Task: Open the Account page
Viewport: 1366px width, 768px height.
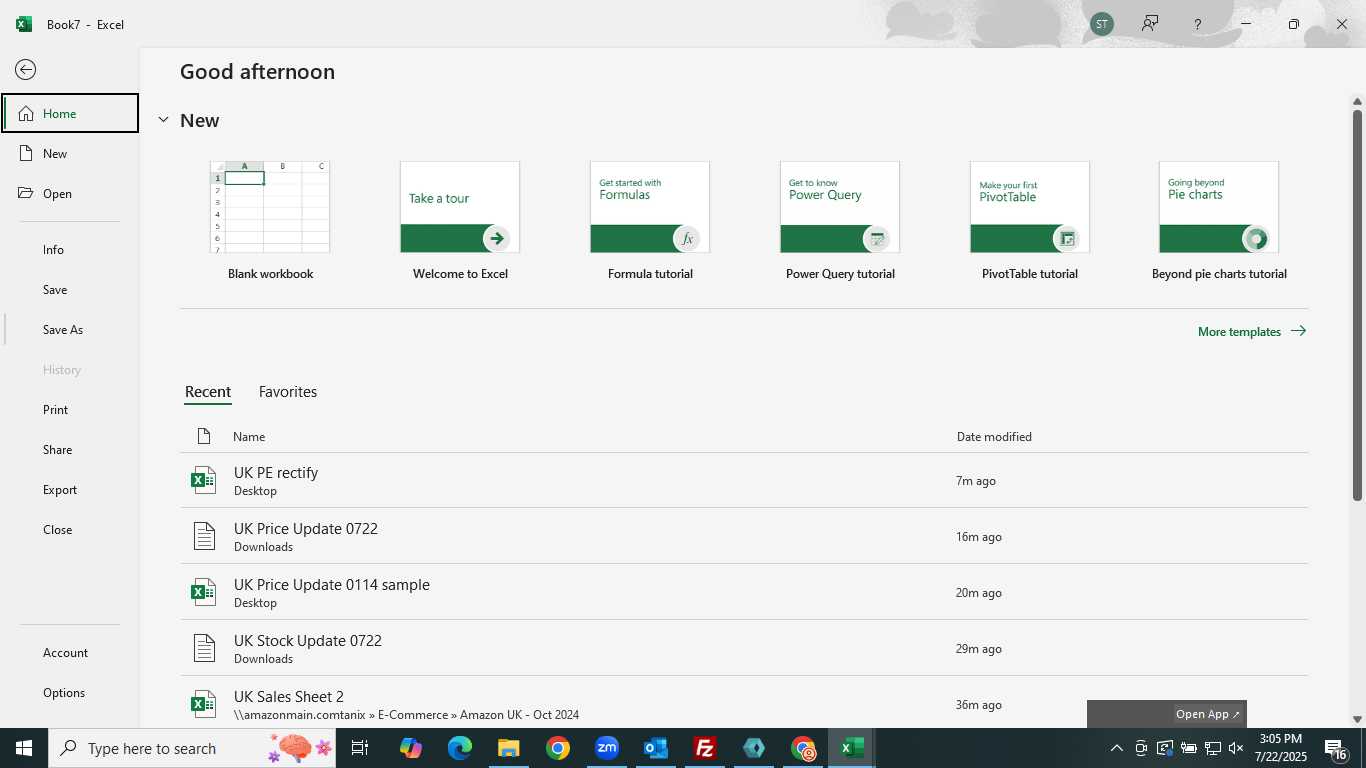Action: [70, 652]
